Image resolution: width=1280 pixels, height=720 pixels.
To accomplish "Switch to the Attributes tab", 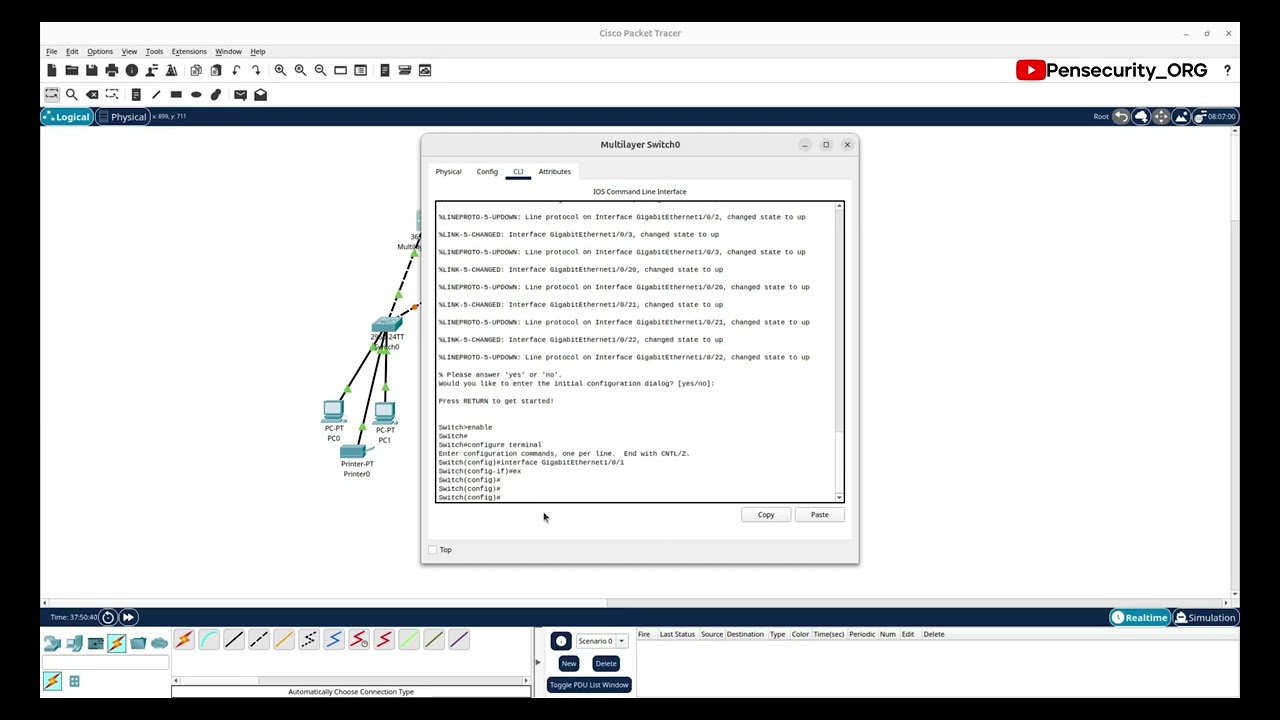I will point(554,172).
